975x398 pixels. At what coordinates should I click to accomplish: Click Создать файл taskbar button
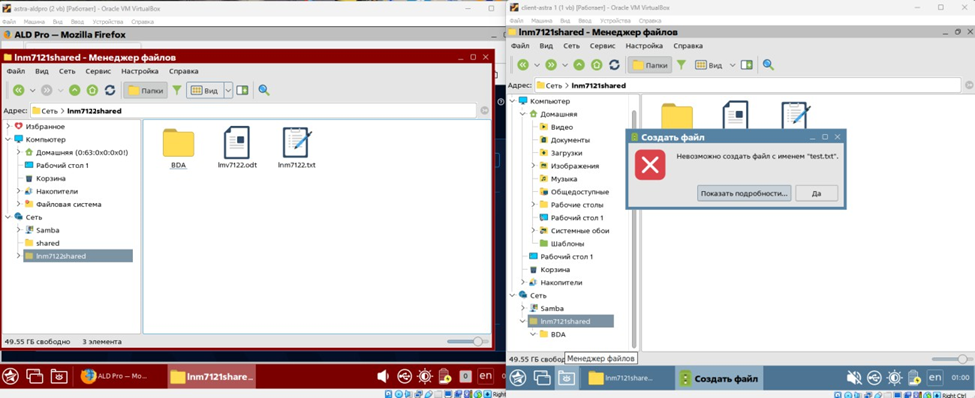click(719, 377)
